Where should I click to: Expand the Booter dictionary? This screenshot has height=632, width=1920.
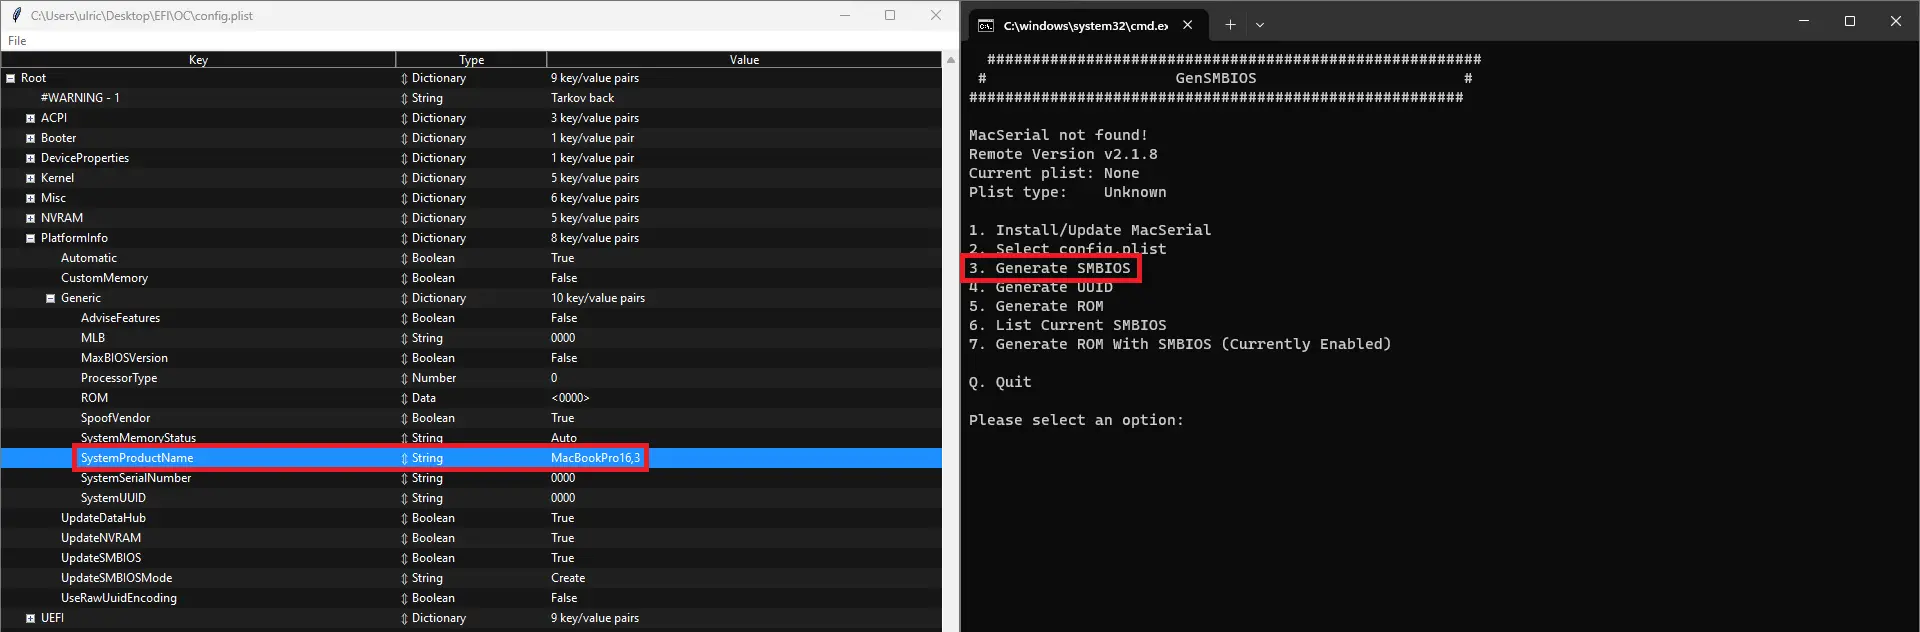(x=30, y=138)
